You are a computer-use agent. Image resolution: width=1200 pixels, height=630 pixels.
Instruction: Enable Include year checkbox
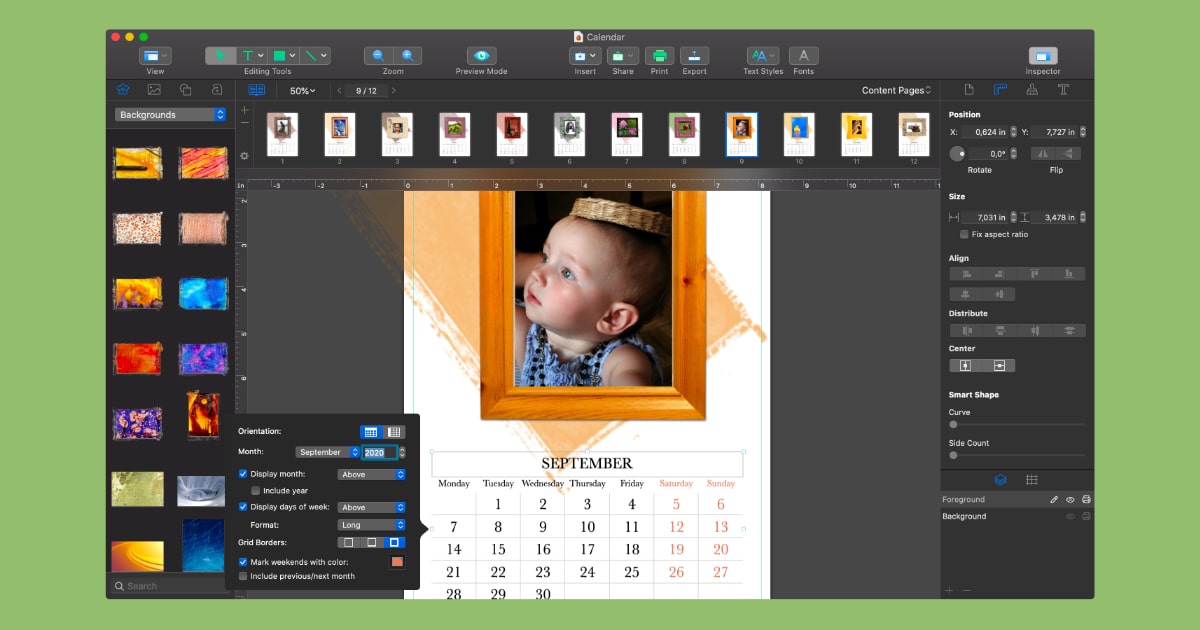256,491
